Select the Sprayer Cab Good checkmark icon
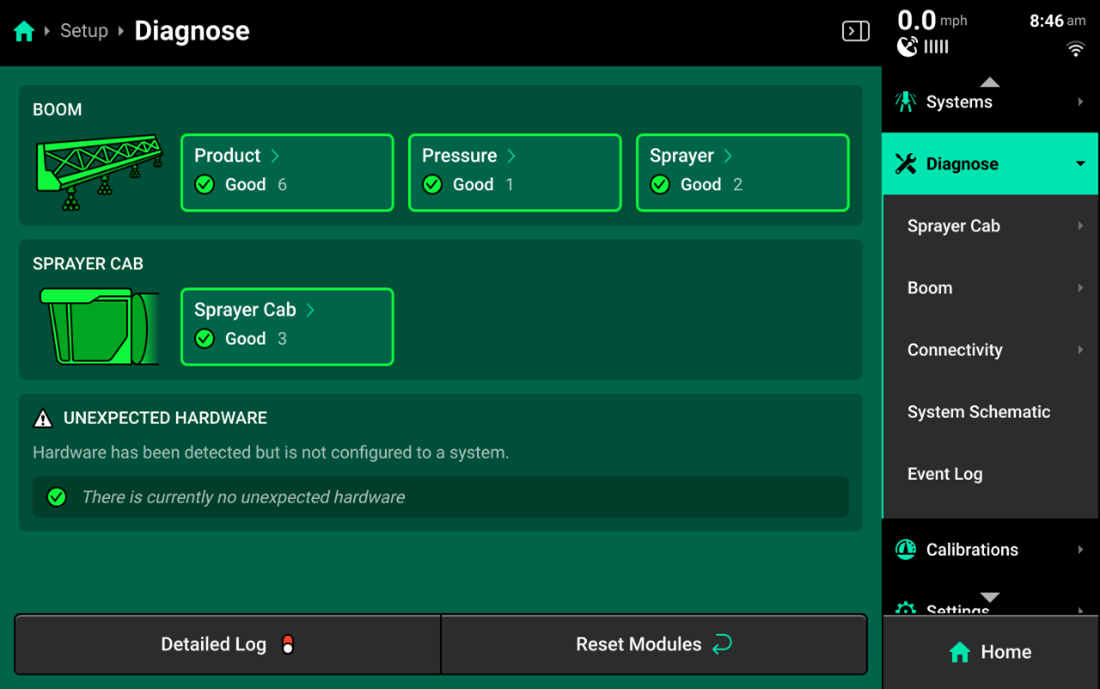This screenshot has width=1100, height=689. [205, 339]
